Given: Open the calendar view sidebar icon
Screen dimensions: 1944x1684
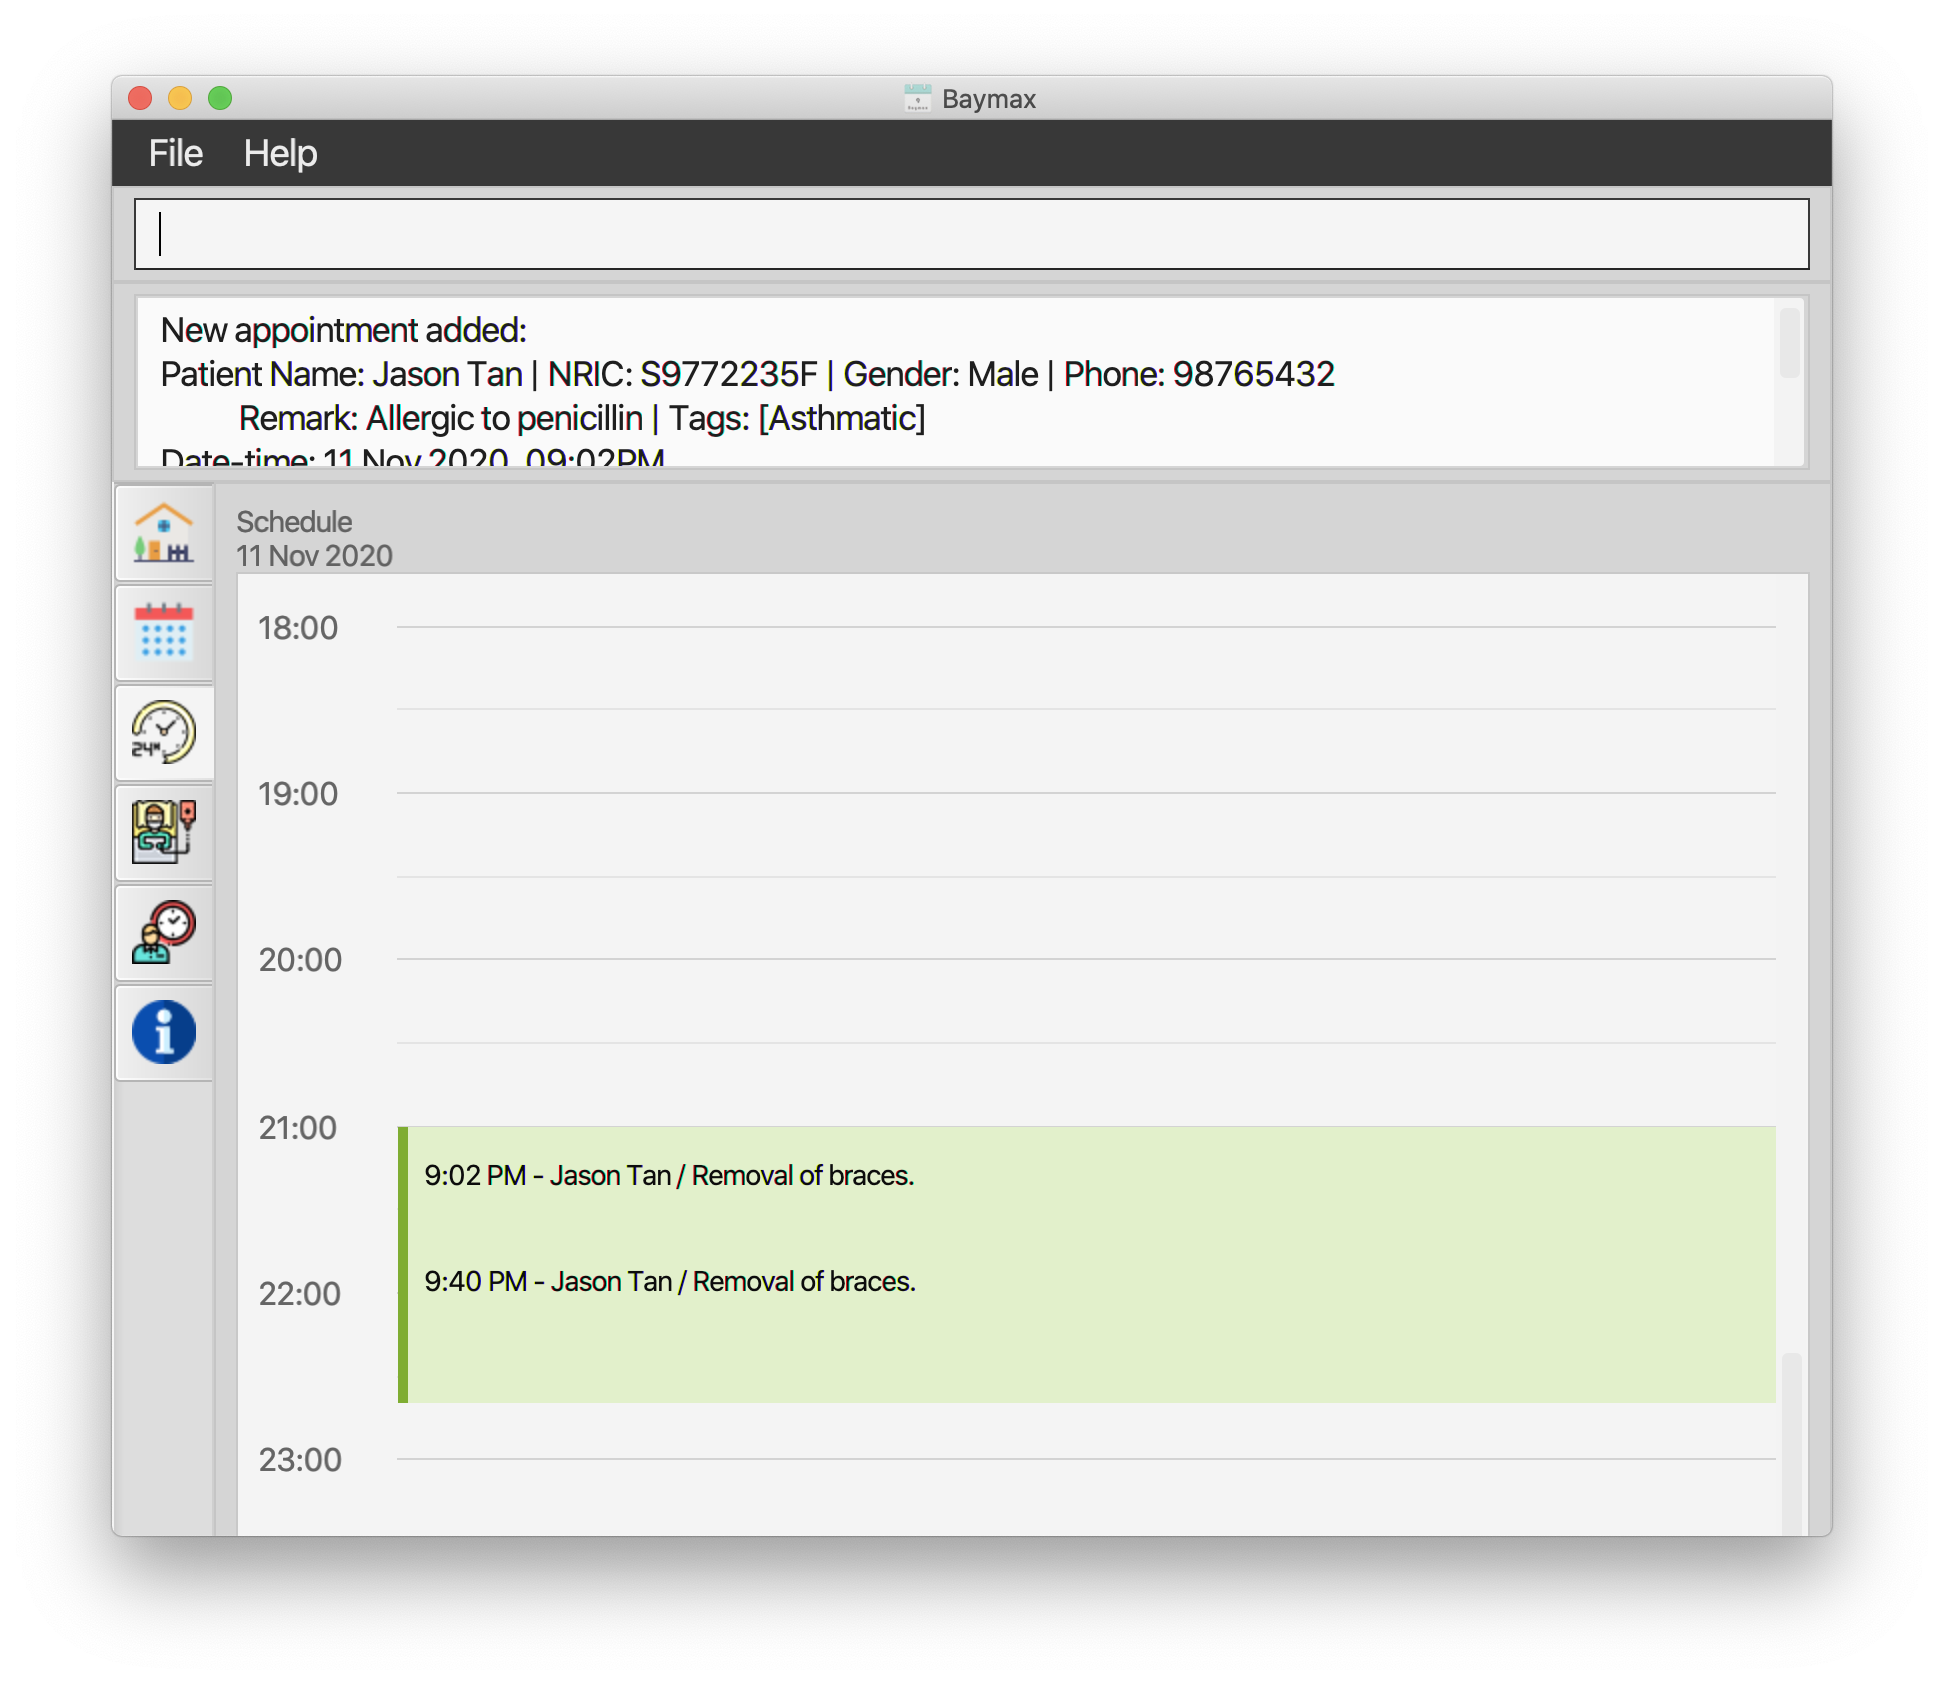Looking at the screenshot, I should click(x=164, y=633).
